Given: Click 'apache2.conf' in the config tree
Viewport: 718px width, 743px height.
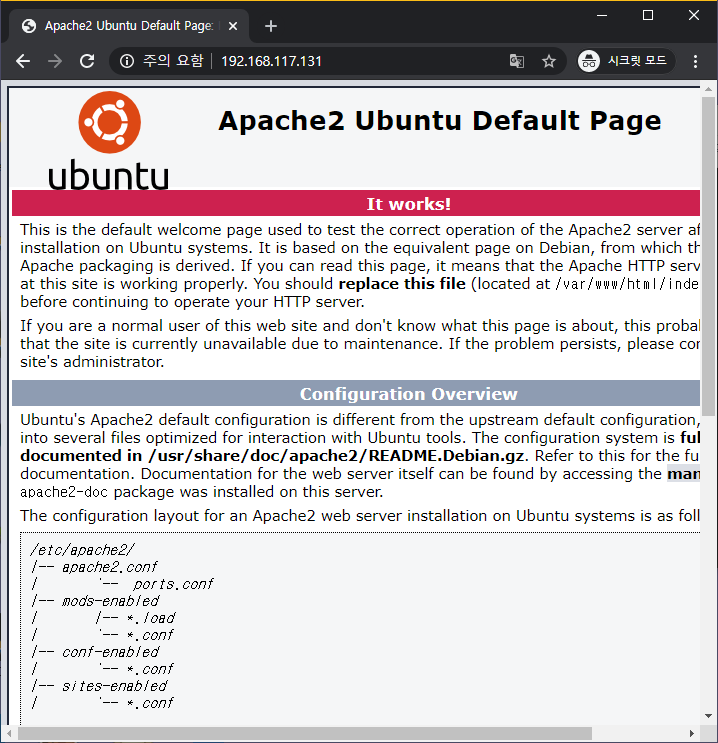Looking at the screenshot, I should 109,567.
